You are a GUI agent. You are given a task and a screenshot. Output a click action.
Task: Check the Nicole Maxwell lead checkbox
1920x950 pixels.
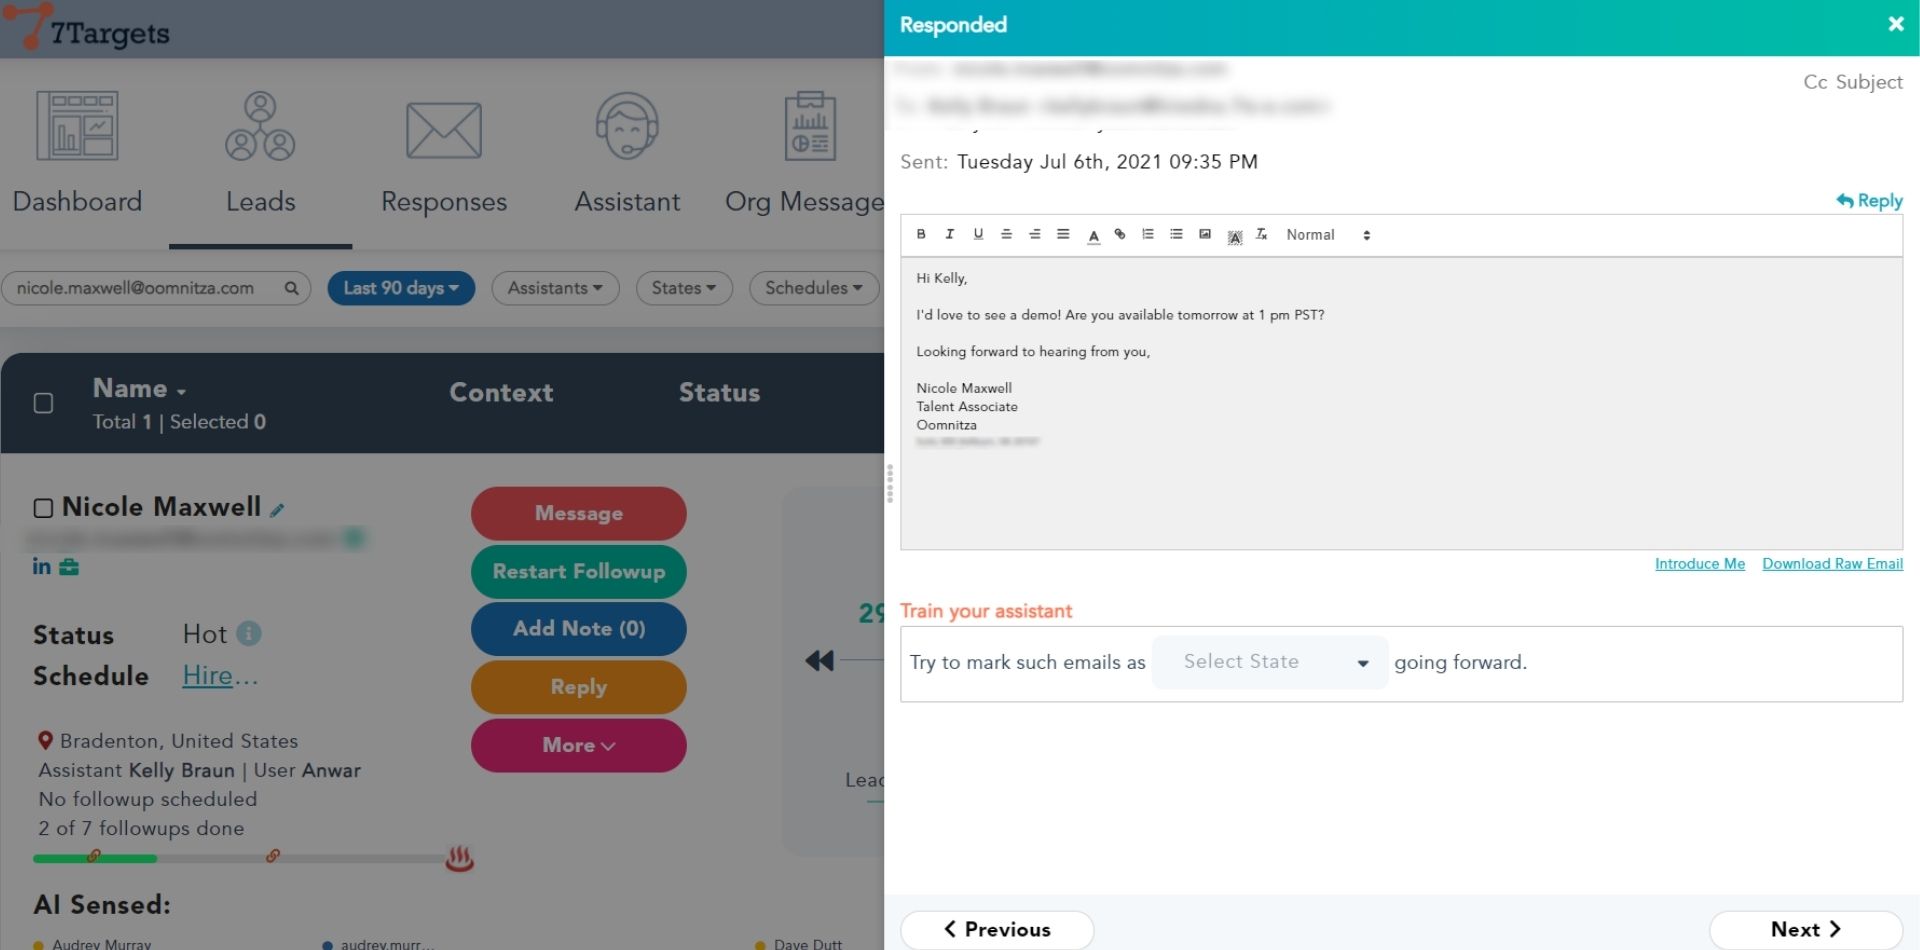pos(43,508)
